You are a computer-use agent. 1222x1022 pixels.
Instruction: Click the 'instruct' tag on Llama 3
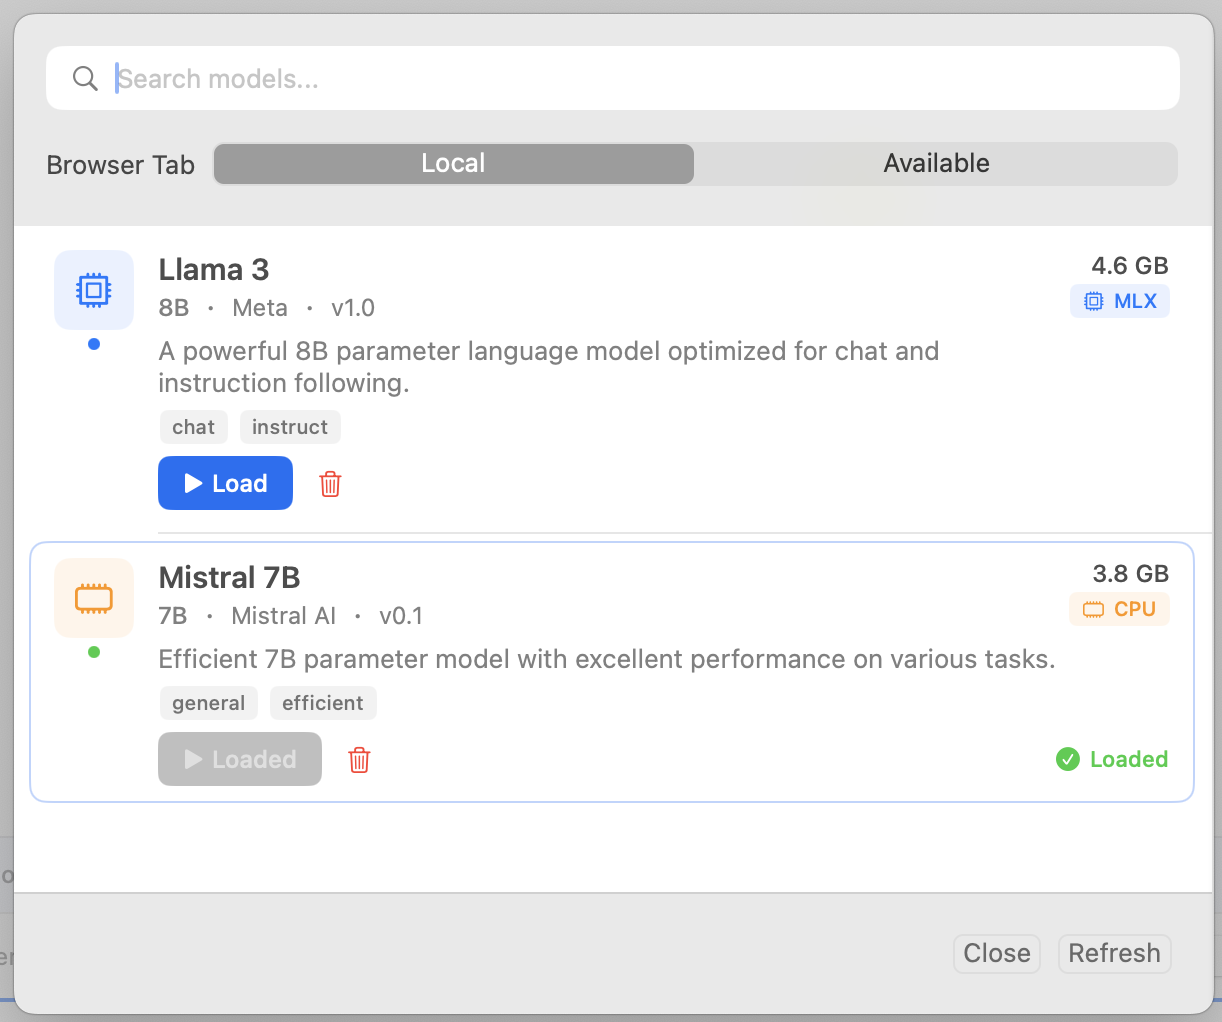(x=290, y=427)
